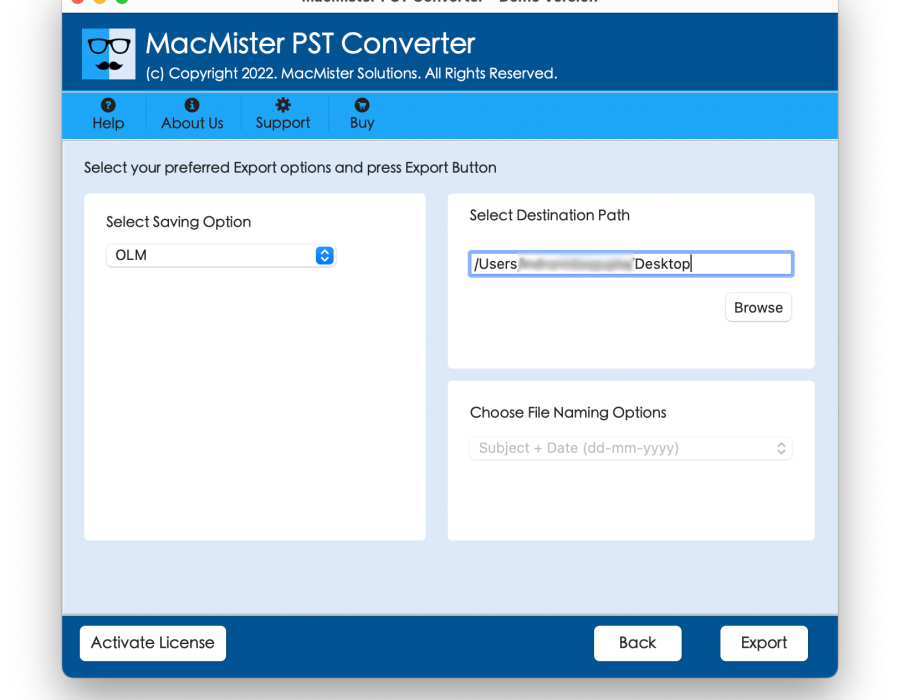Go back using the Back button
Viewport: 900px width, 700px height.
click(637, 643)
